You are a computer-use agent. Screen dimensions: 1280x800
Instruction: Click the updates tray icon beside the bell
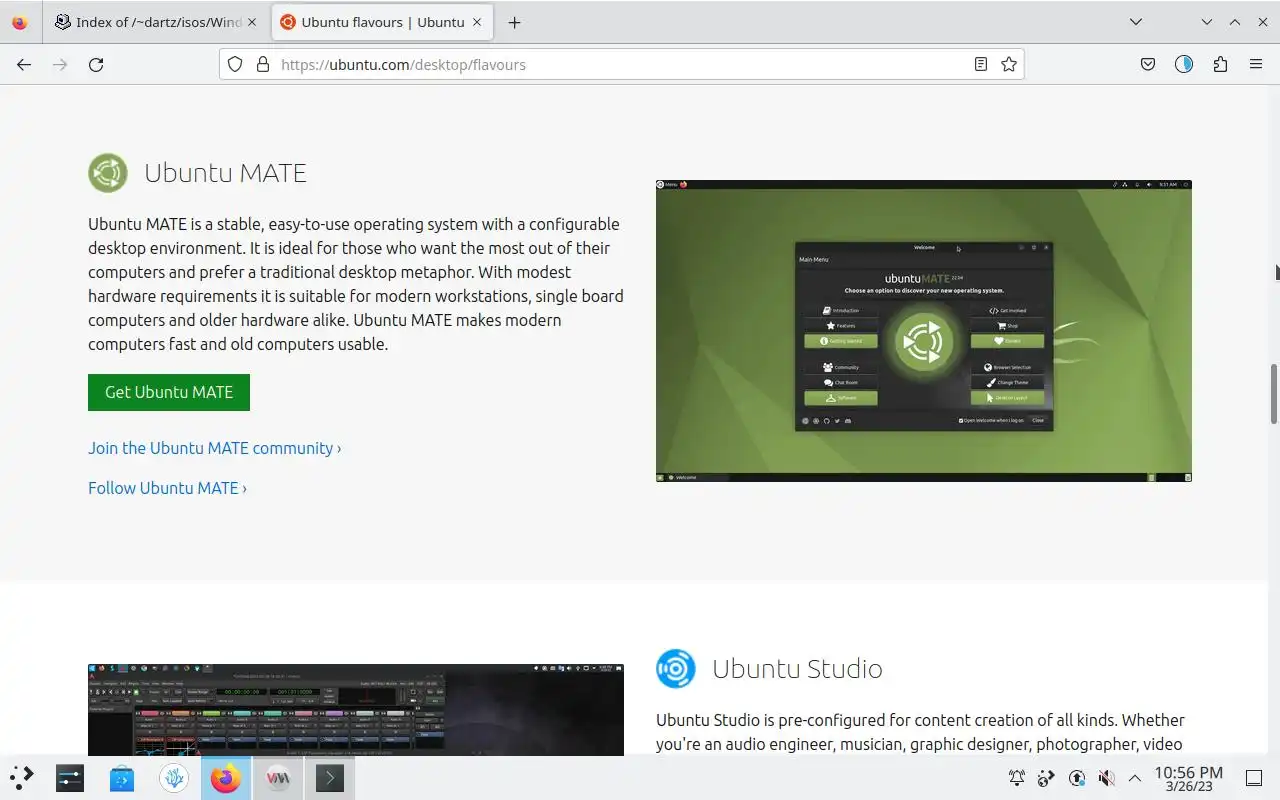(x=1047, y=777)
